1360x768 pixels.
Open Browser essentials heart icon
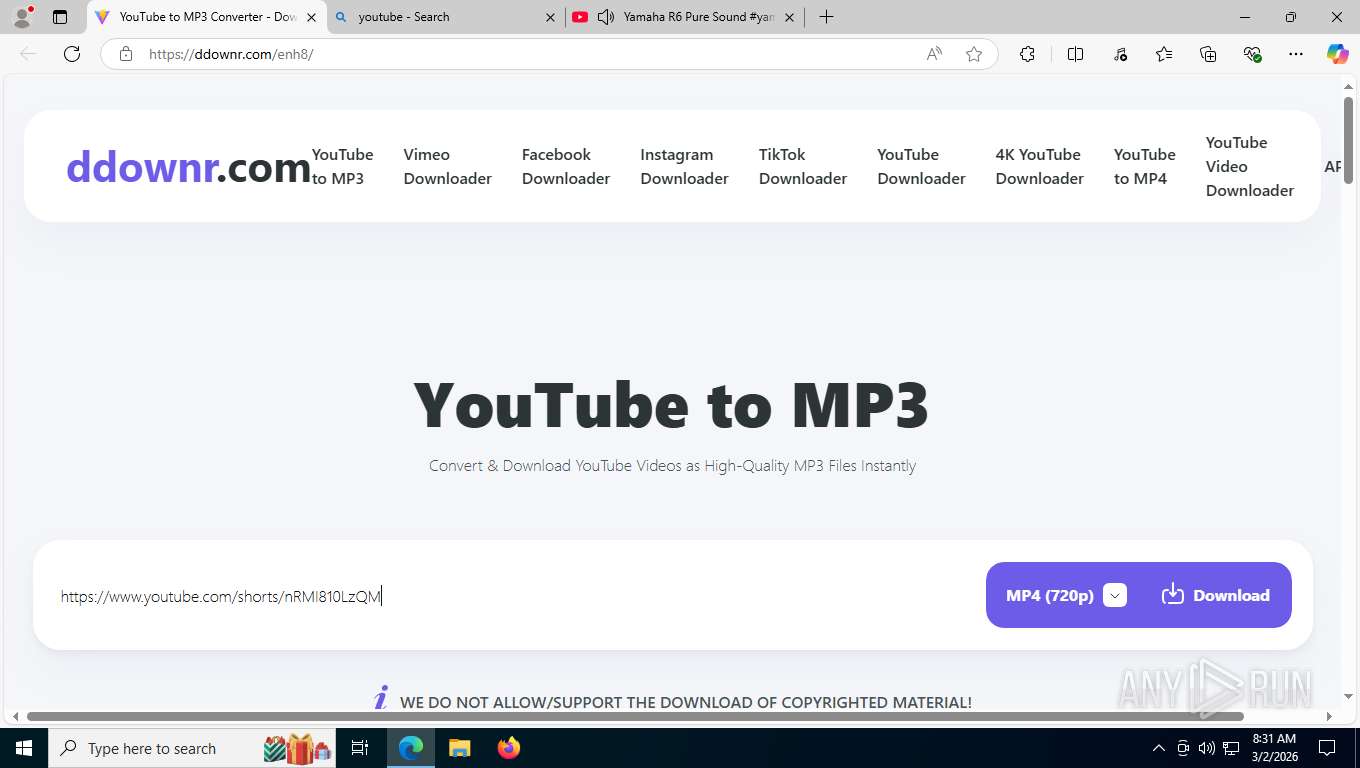pyautogui.click(x=1252, y=54)
